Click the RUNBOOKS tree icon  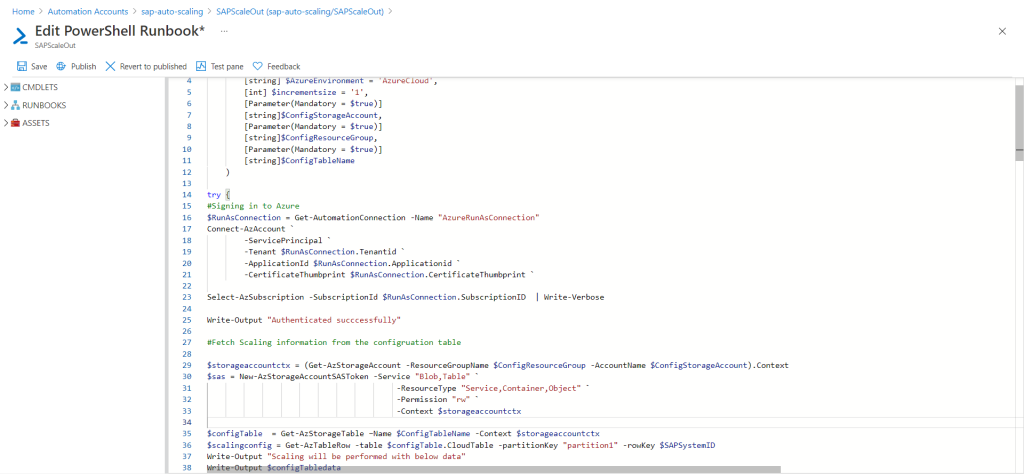point(16,105)
